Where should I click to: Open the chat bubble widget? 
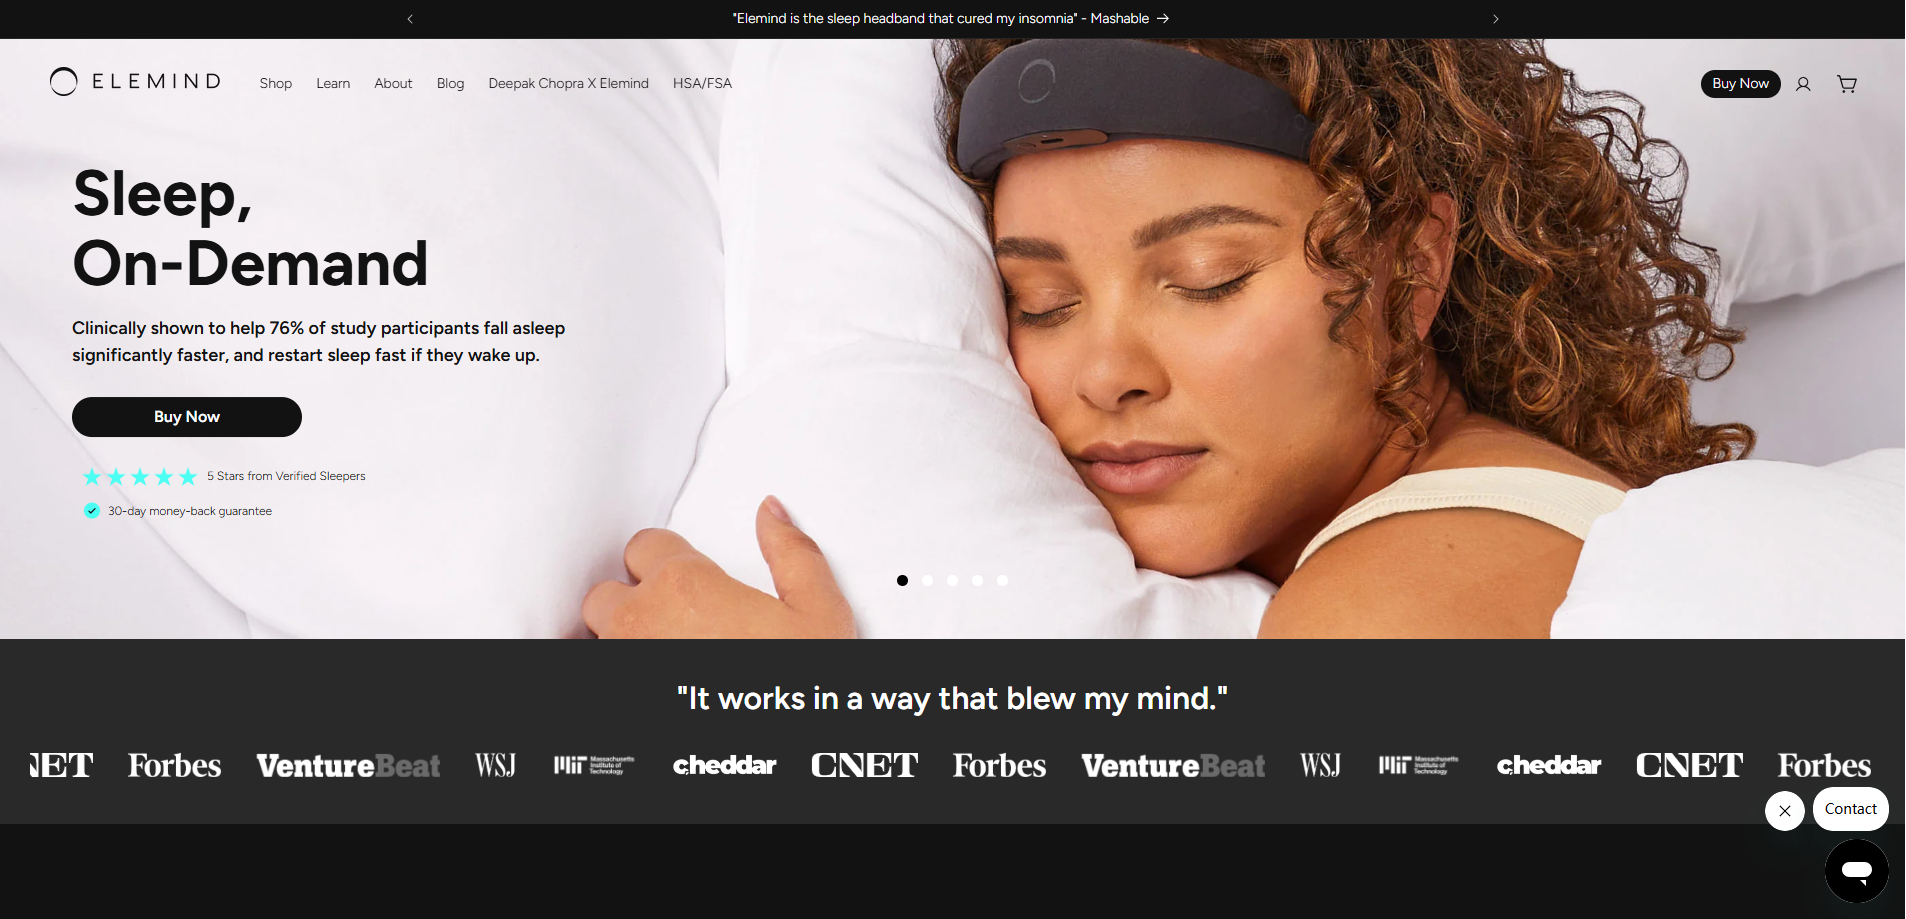point(1855,870)
